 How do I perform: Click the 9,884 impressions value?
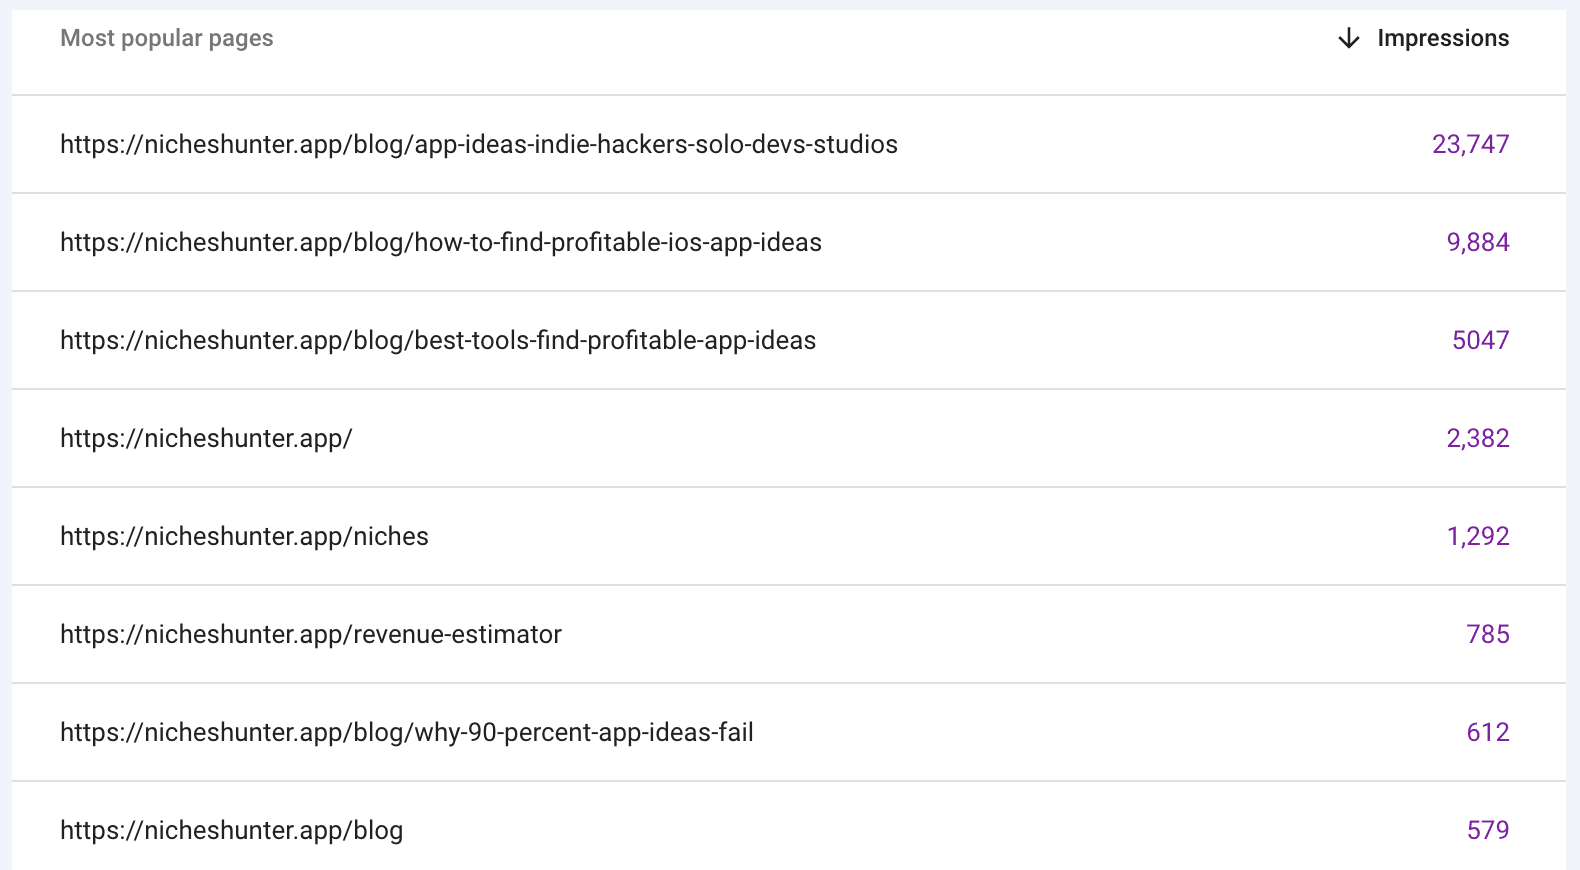pyautogui.click(x=1478, y=242)
